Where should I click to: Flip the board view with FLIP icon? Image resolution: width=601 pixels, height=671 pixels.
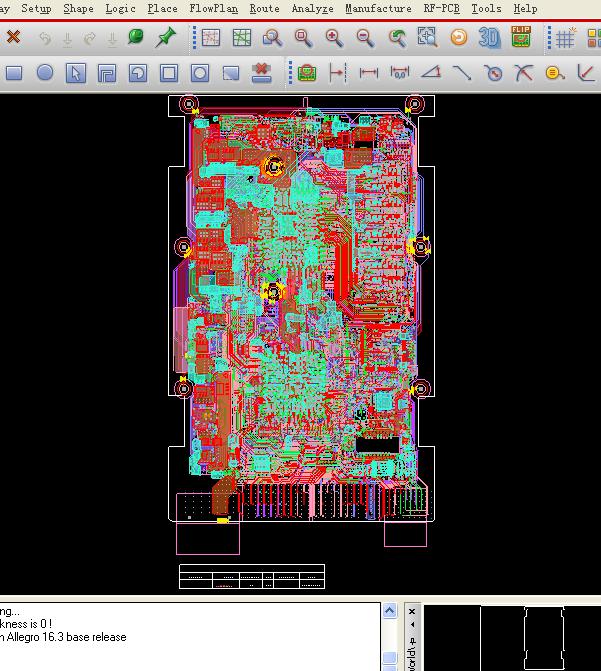tap(520, 38)
